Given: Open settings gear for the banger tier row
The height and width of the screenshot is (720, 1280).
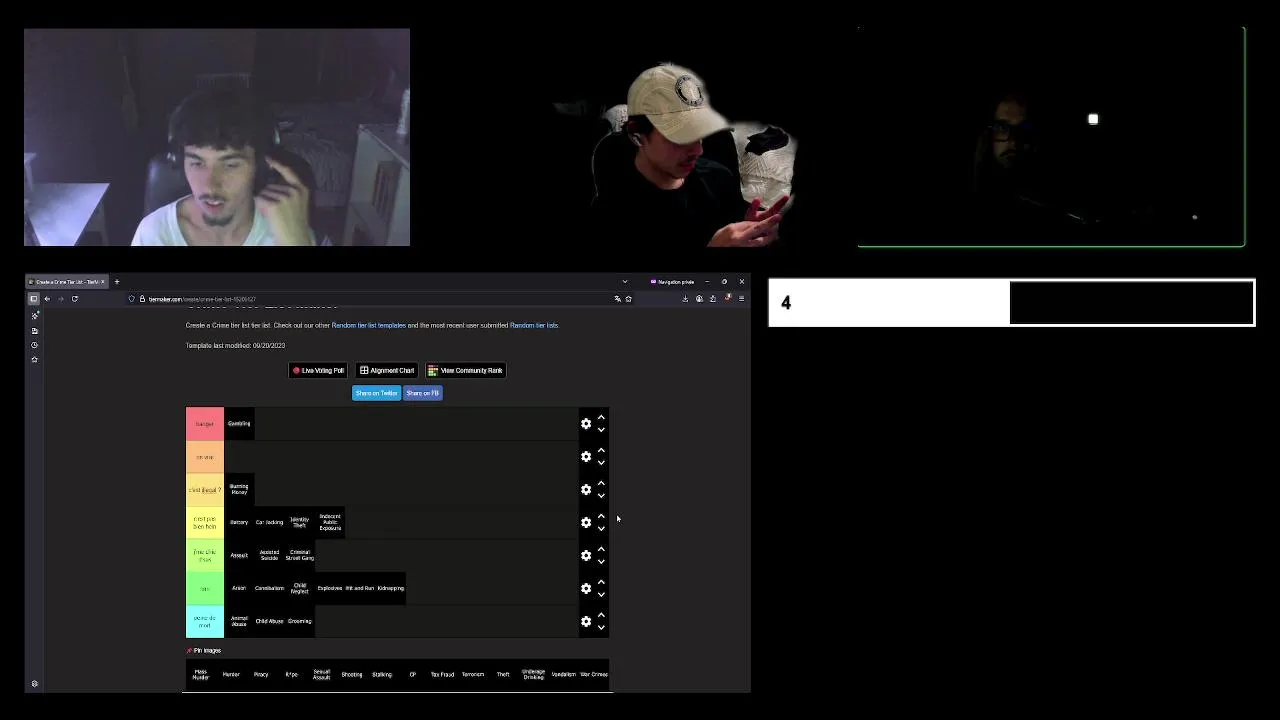Looking at the screenshot, I should tap(586, 424).
